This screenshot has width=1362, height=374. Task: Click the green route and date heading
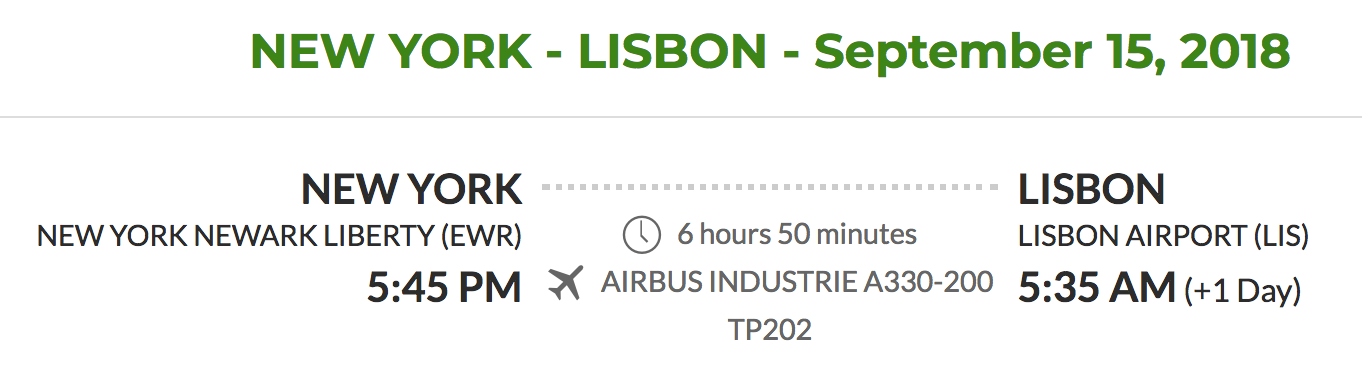click(770, 50)
